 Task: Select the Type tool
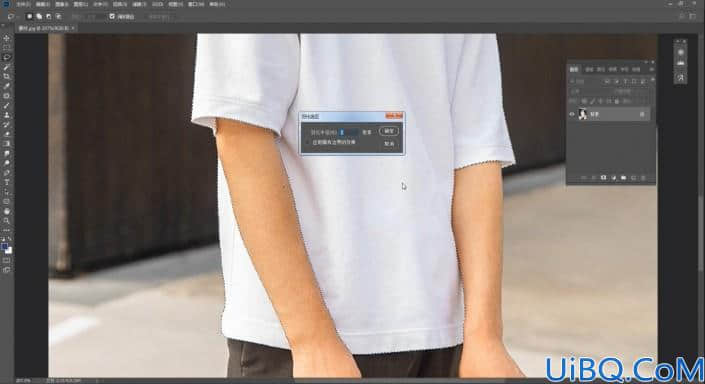[x=7, y=183]
